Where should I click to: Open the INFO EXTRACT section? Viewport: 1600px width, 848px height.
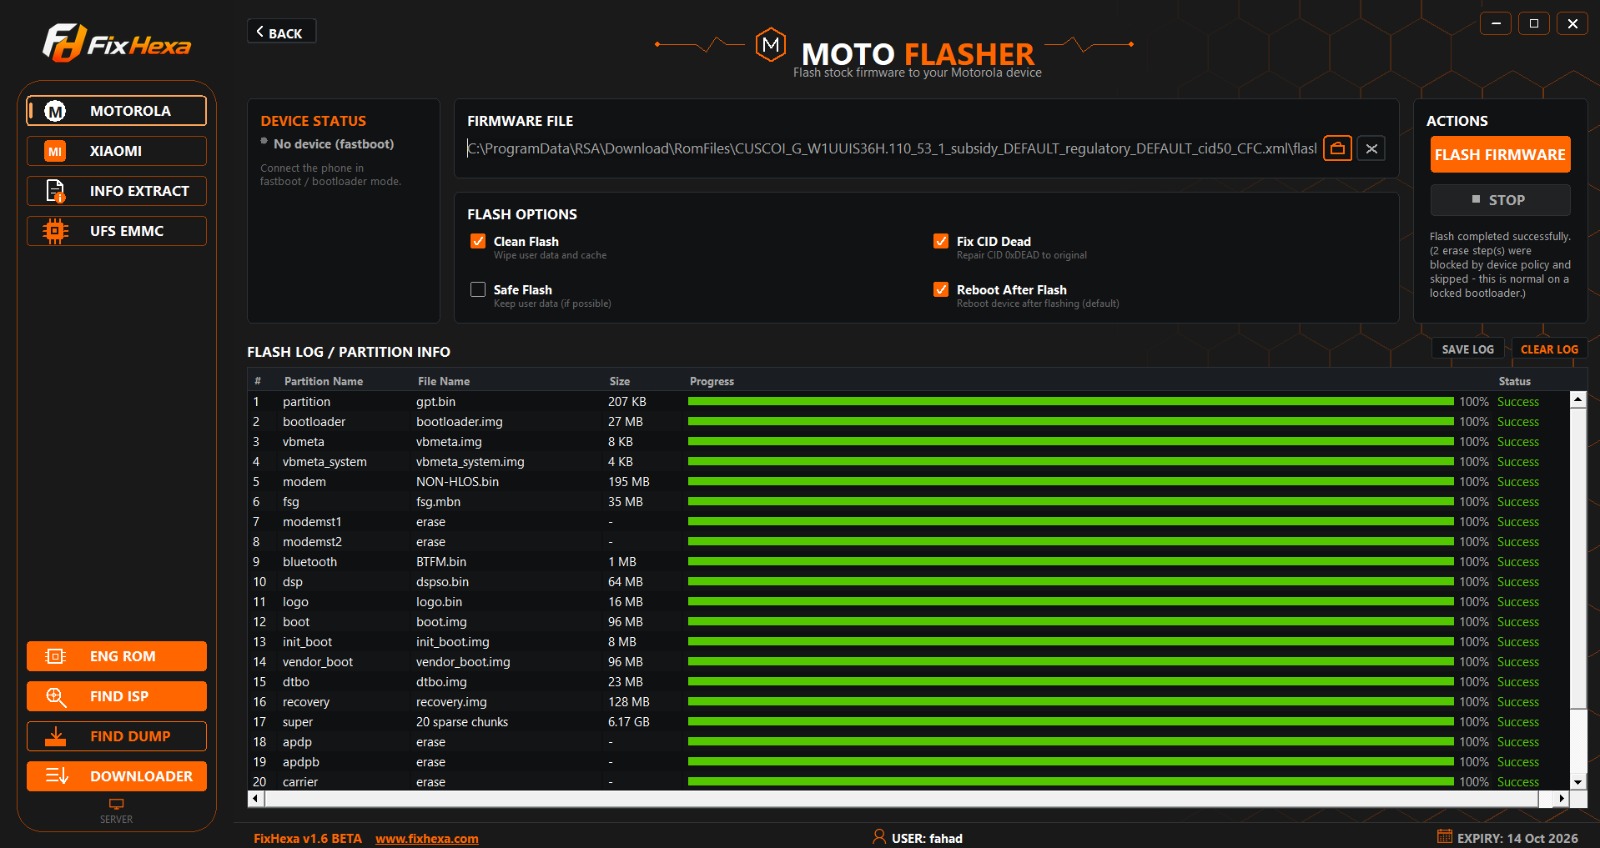pos(117,191)
